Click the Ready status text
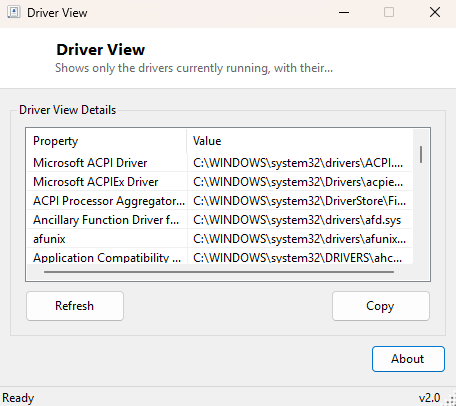 coord(18,398)
